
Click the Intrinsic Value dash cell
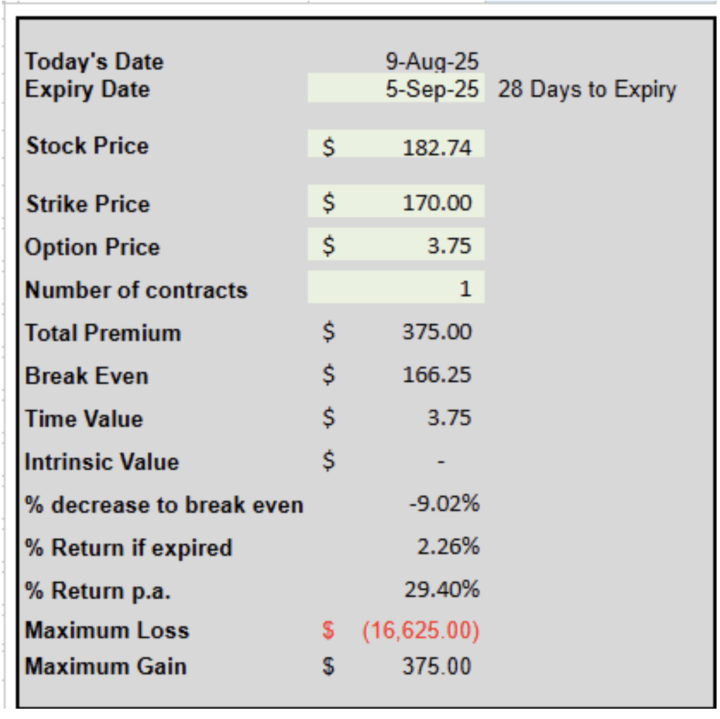396,461
